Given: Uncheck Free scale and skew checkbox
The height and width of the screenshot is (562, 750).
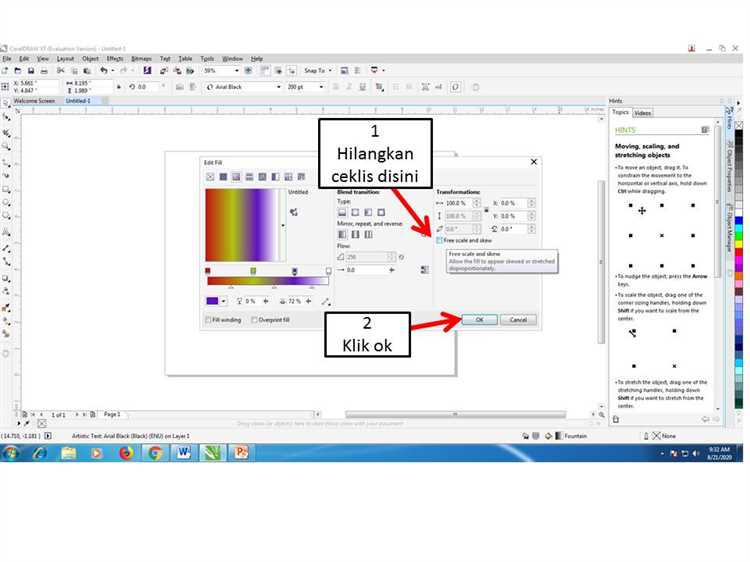Looking at the screenshot, I should [439, 241].
